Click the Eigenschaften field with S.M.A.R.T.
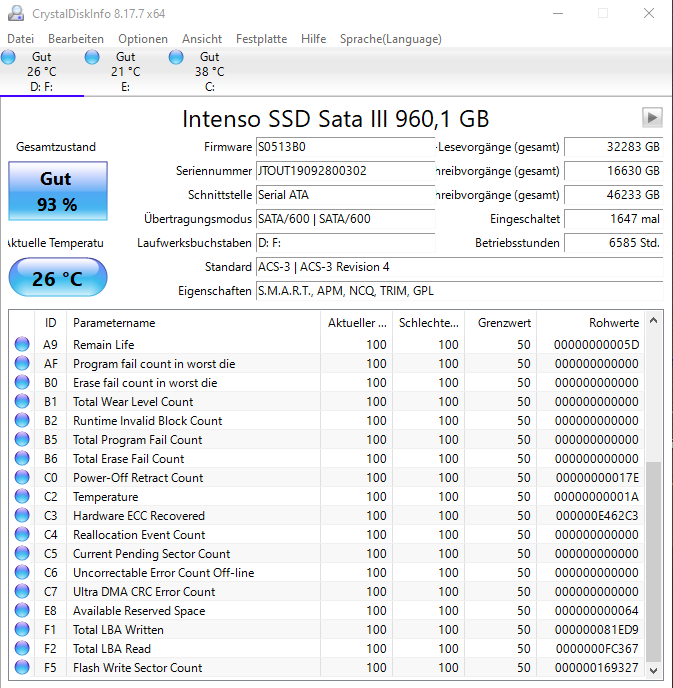Viewport: 673px width, 688px height. [459, 291]
